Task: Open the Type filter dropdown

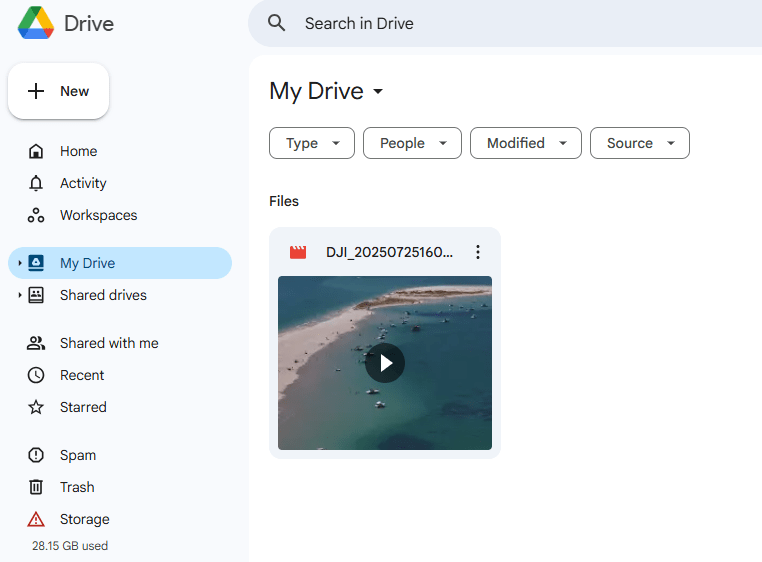Action: point(311,143)
